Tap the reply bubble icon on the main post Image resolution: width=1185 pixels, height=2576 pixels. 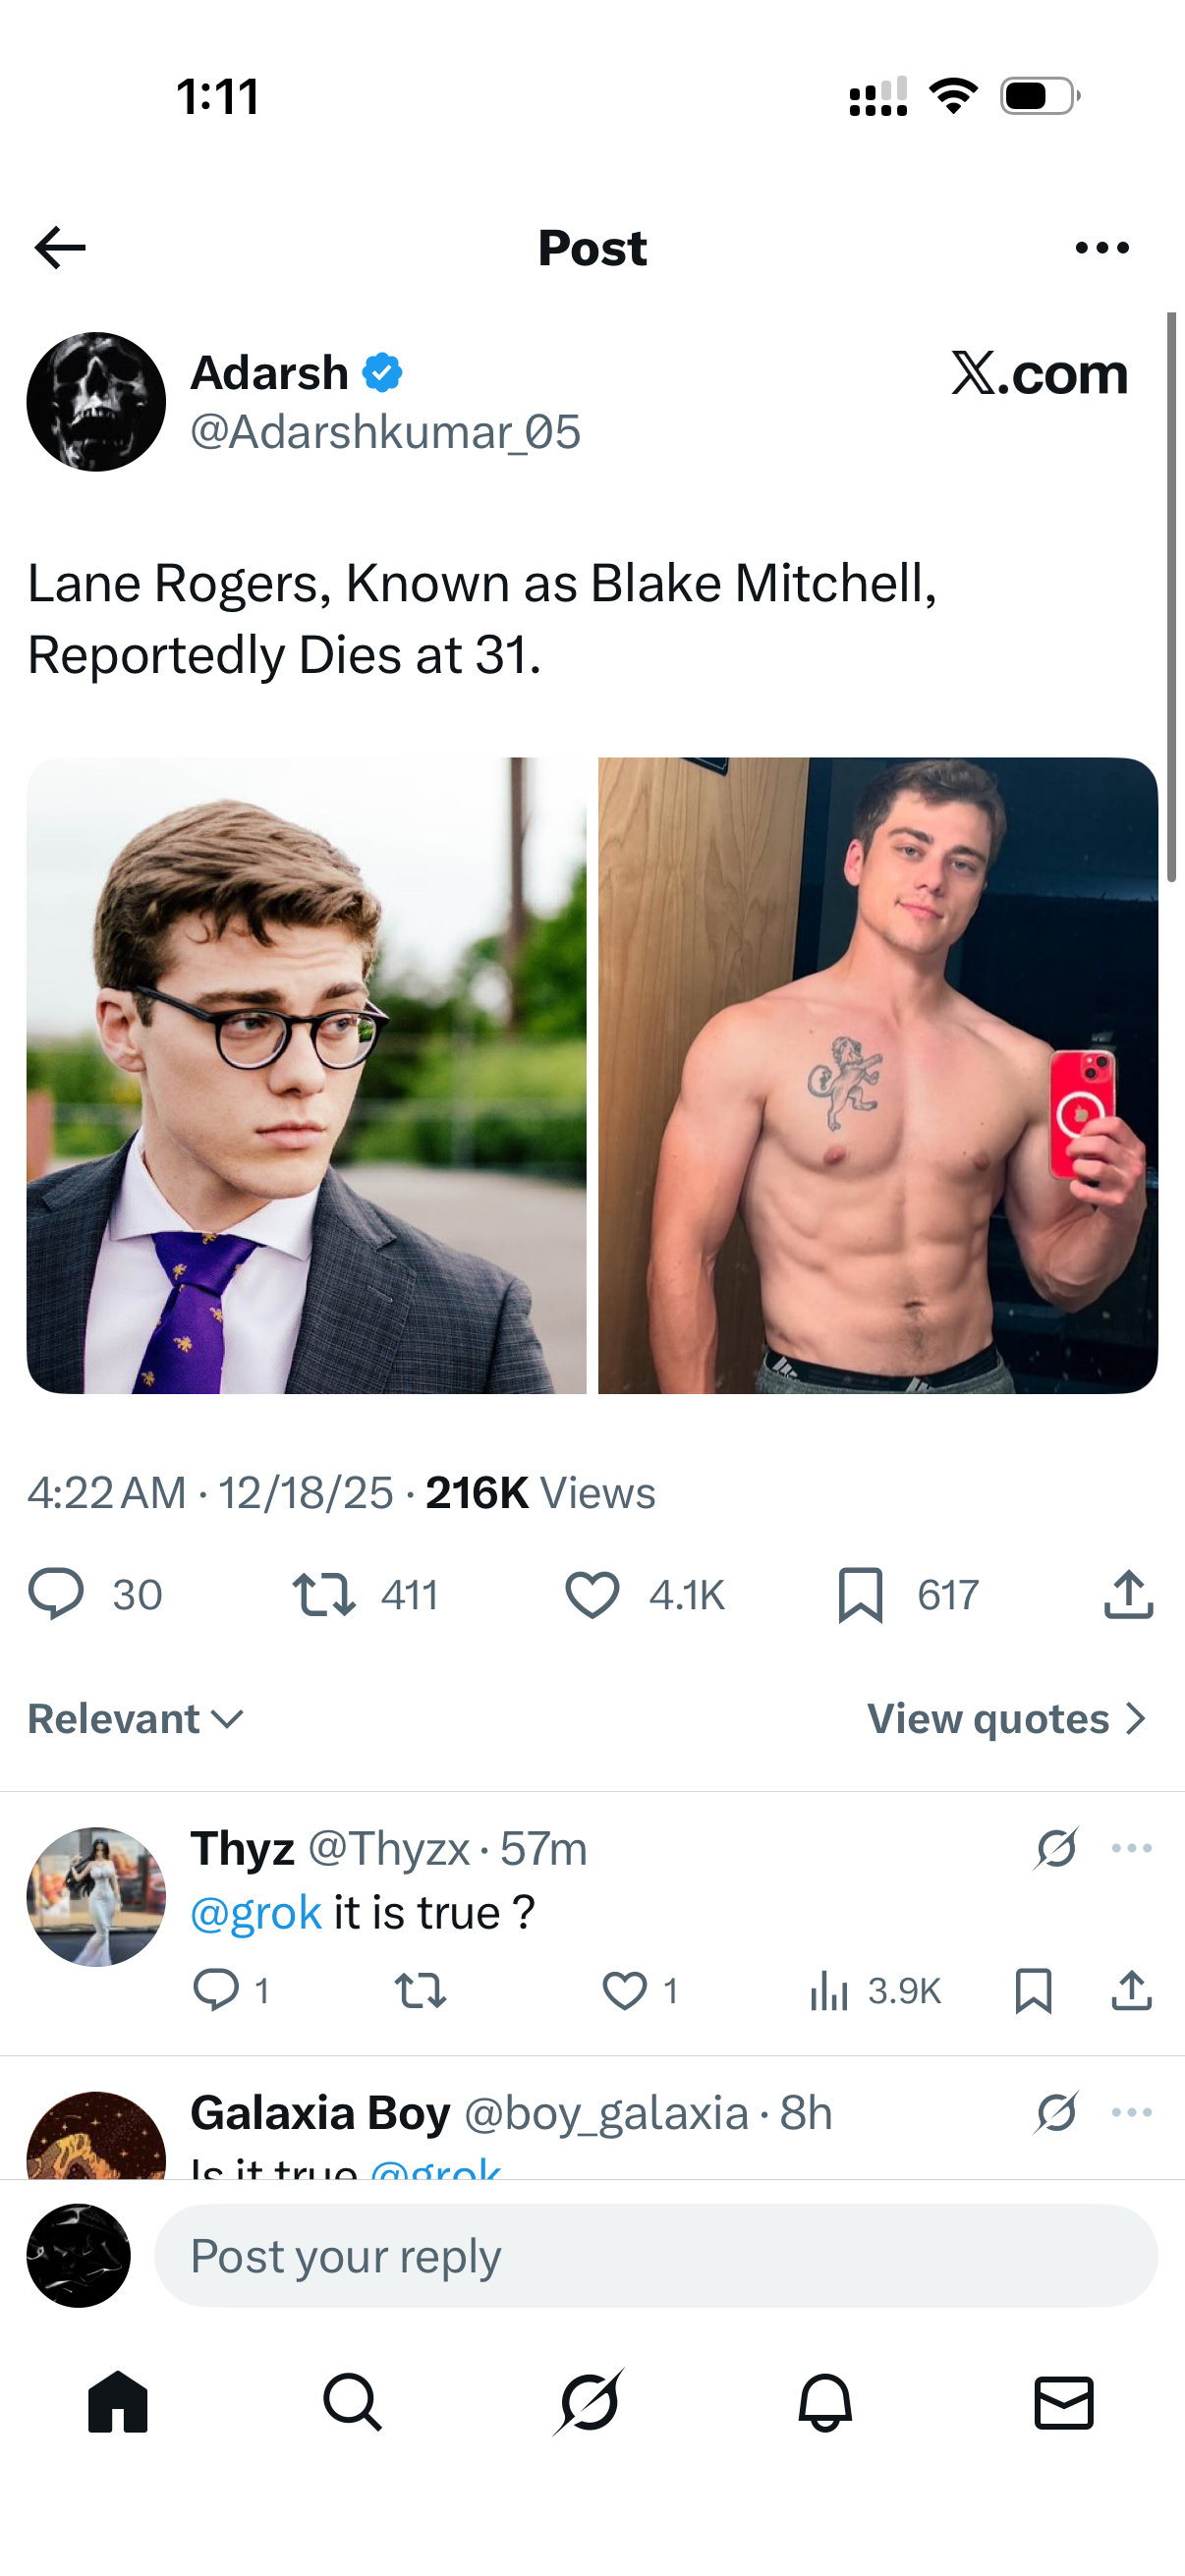point(56,1594)
